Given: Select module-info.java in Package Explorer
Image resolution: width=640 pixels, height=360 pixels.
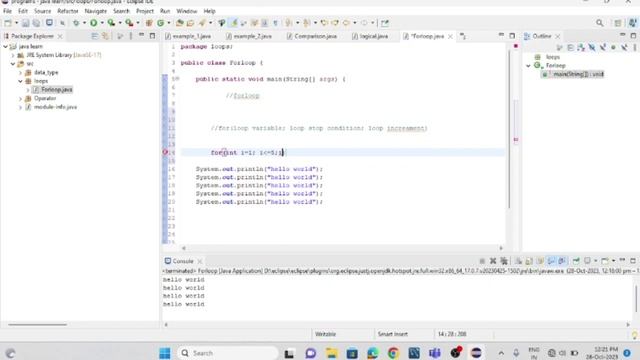Looking at the screenshot, I should [51, 107].
